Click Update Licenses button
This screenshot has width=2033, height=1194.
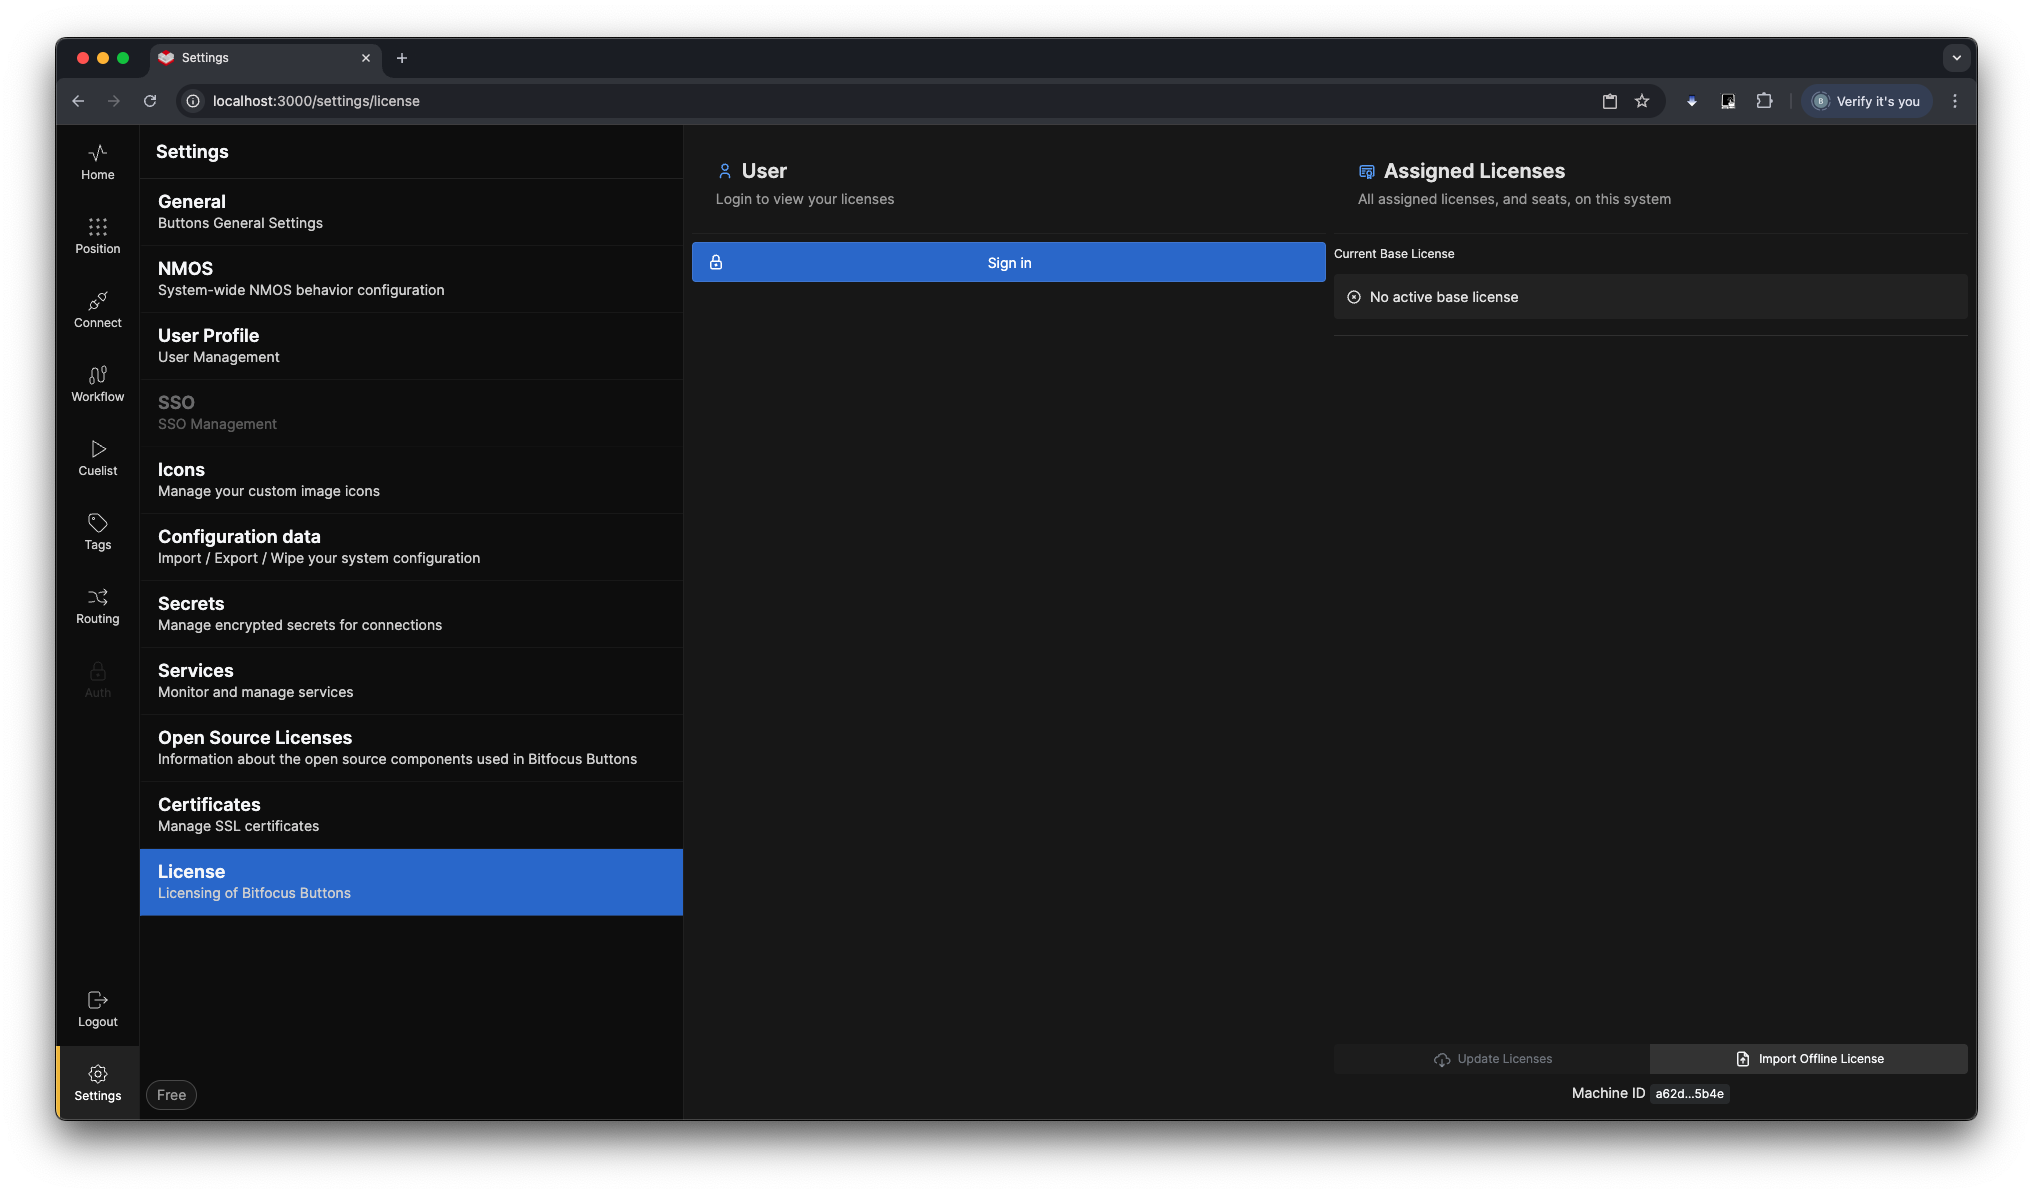(x=1491, y=1059)
